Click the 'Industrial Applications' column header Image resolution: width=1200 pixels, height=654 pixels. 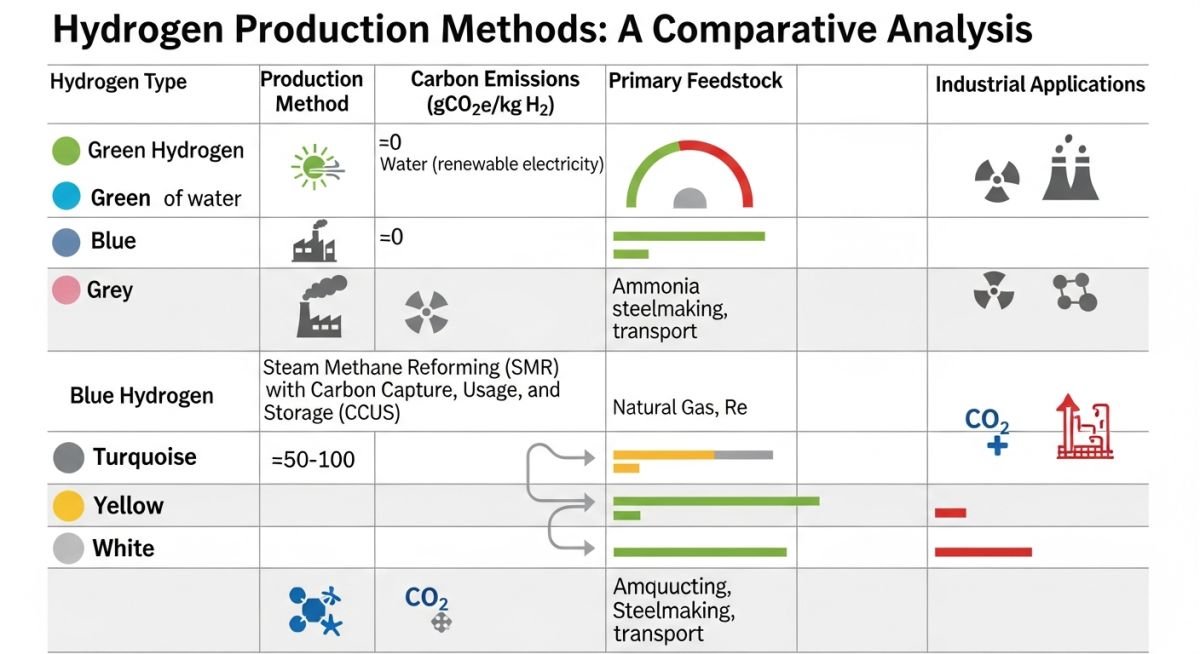(1040, 85)
